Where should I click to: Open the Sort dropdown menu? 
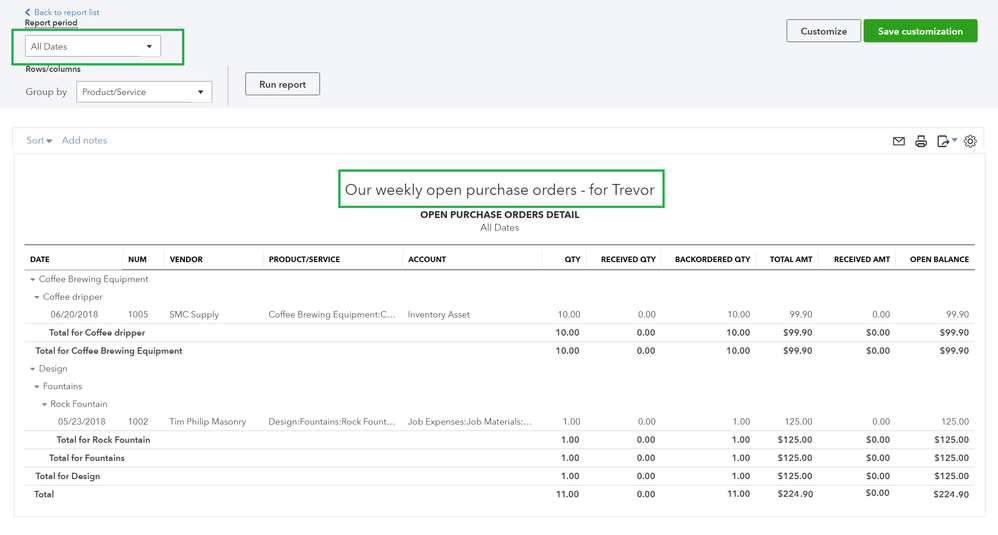pyautogui.click(x=39, y=141)
